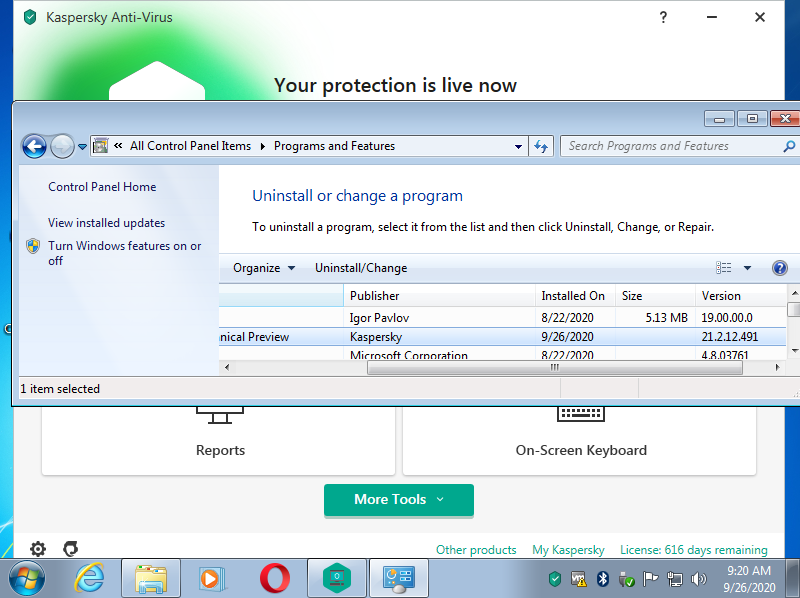
Task: Launch Opera browser from taskbar
Action: pos(274,579)
